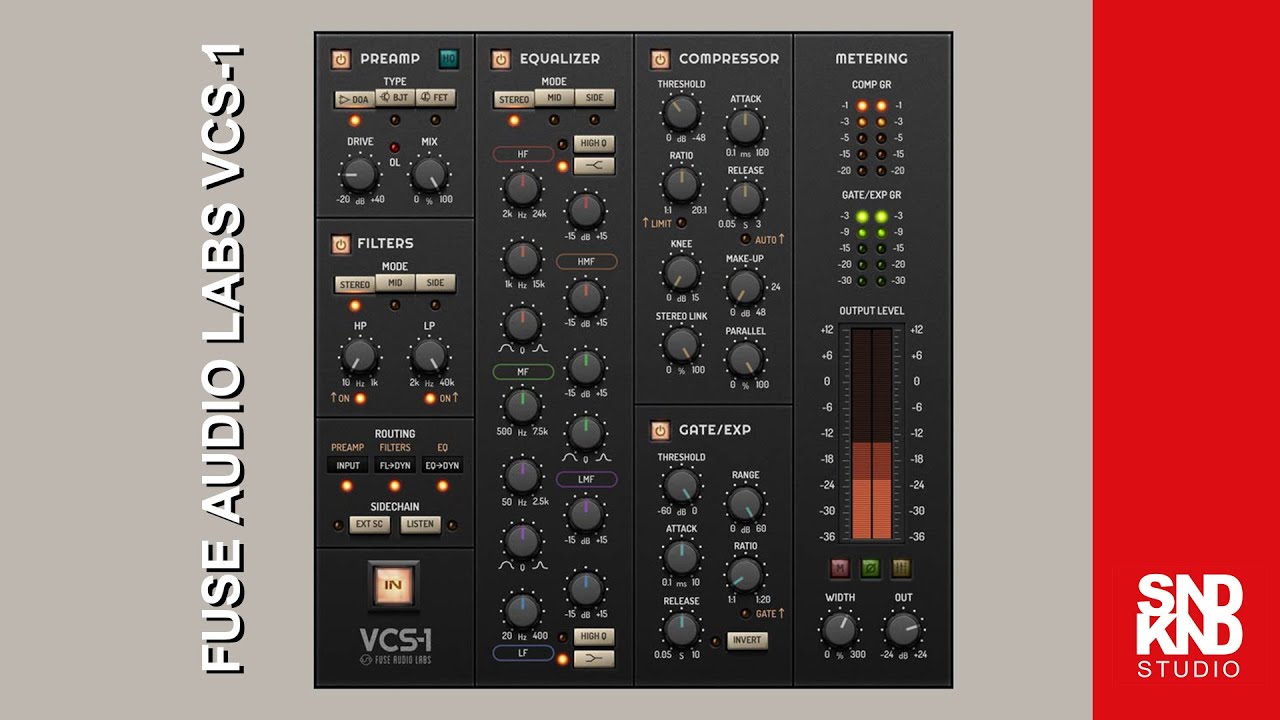Click the Parallel mix knob
Image resolution: width=1280 pixels, height=720 pixels.
[744, 359]
